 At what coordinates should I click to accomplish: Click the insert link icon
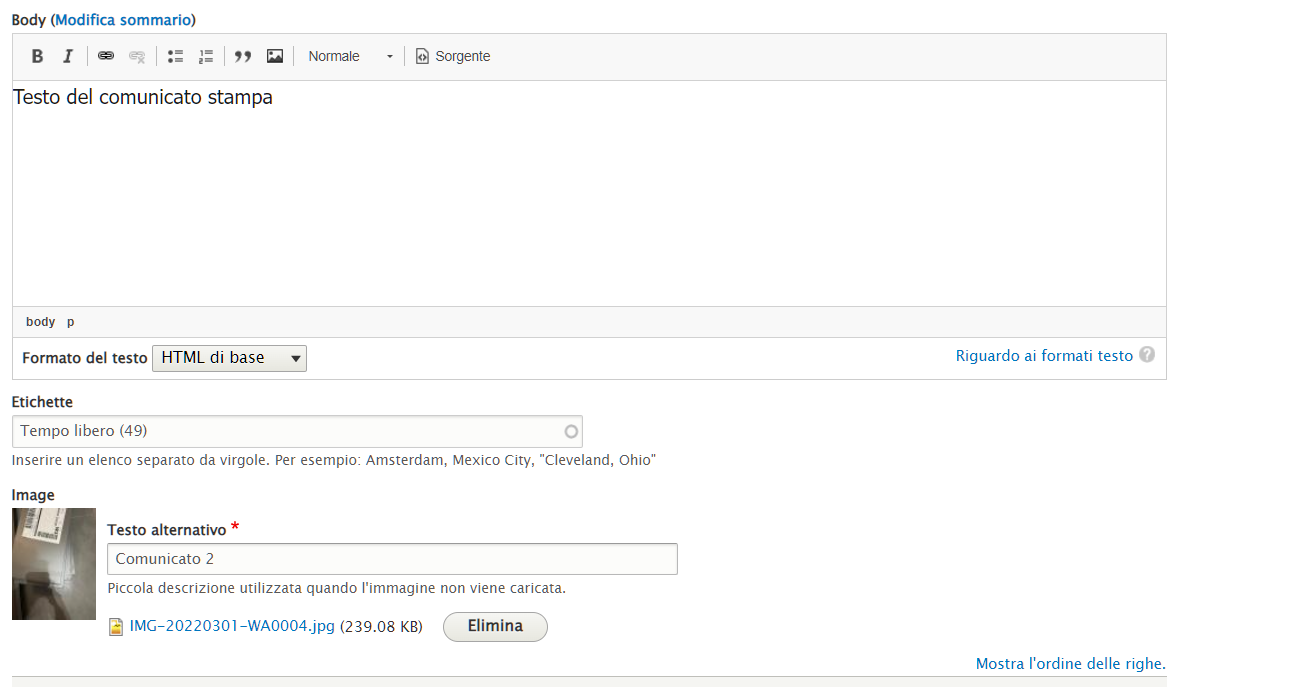106,56
